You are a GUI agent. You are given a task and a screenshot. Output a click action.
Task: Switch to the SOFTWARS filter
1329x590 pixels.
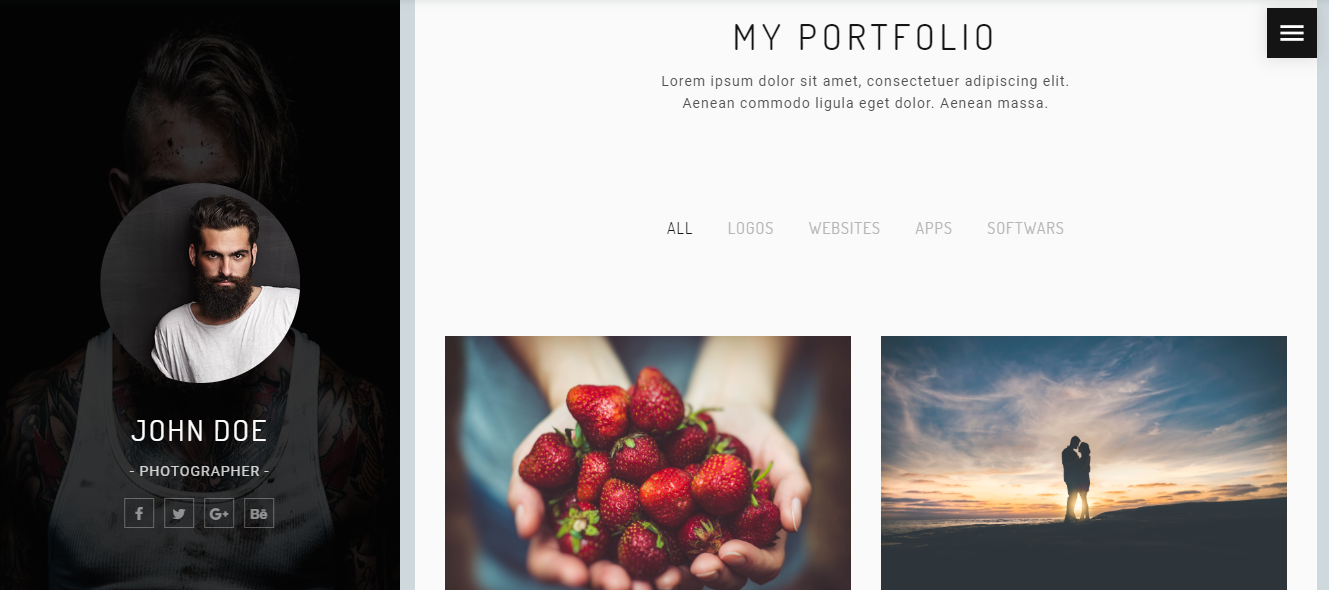[x=1025, y=228]
